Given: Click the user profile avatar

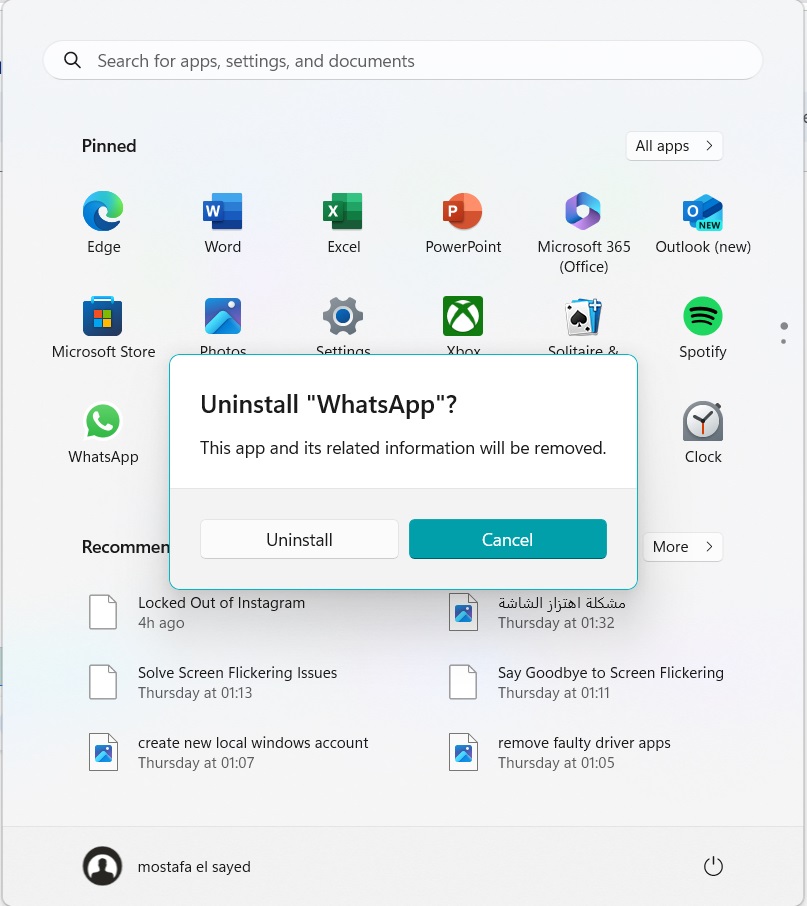Looking at the screenshot, I should [102, 866].
